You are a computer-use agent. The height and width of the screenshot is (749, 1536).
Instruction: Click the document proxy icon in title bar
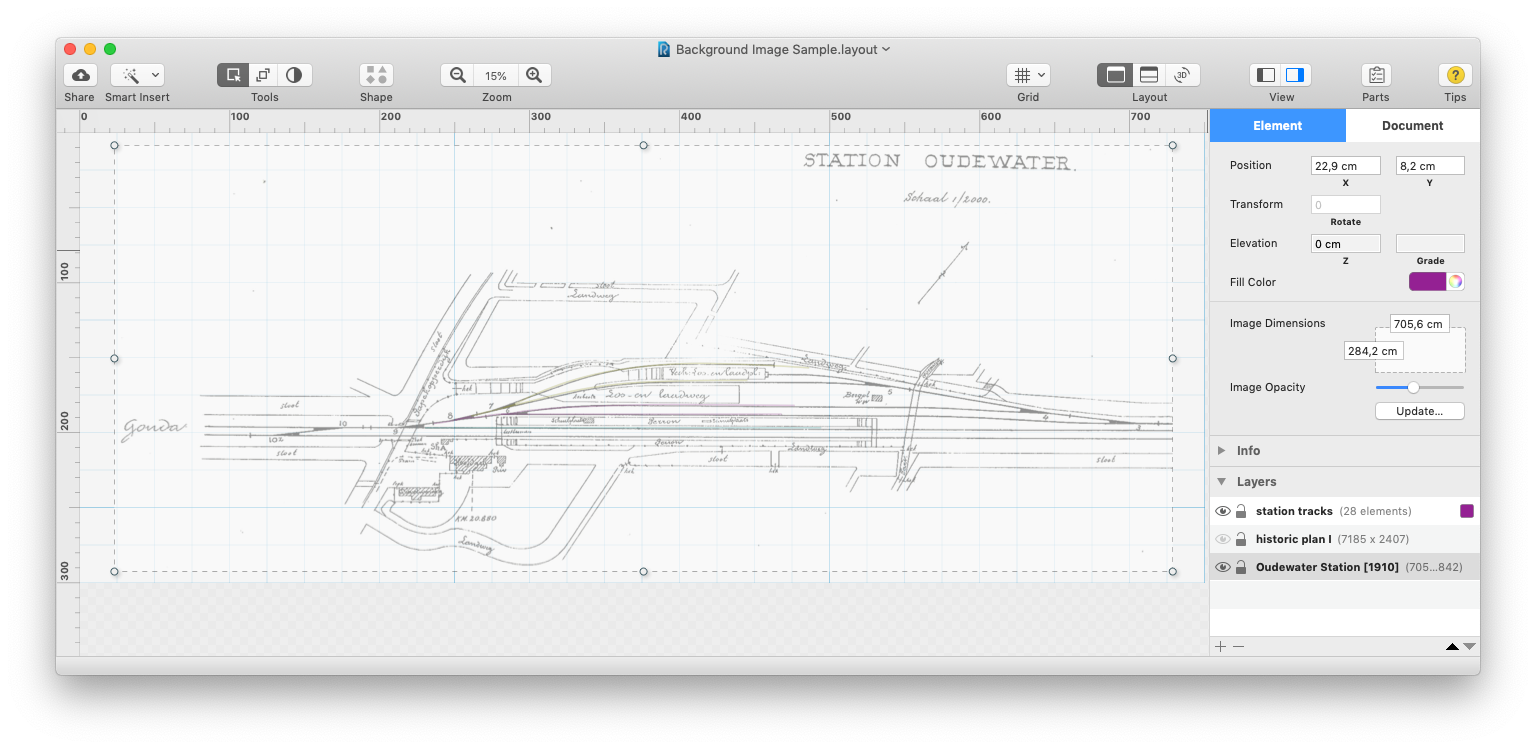(664, 49)
